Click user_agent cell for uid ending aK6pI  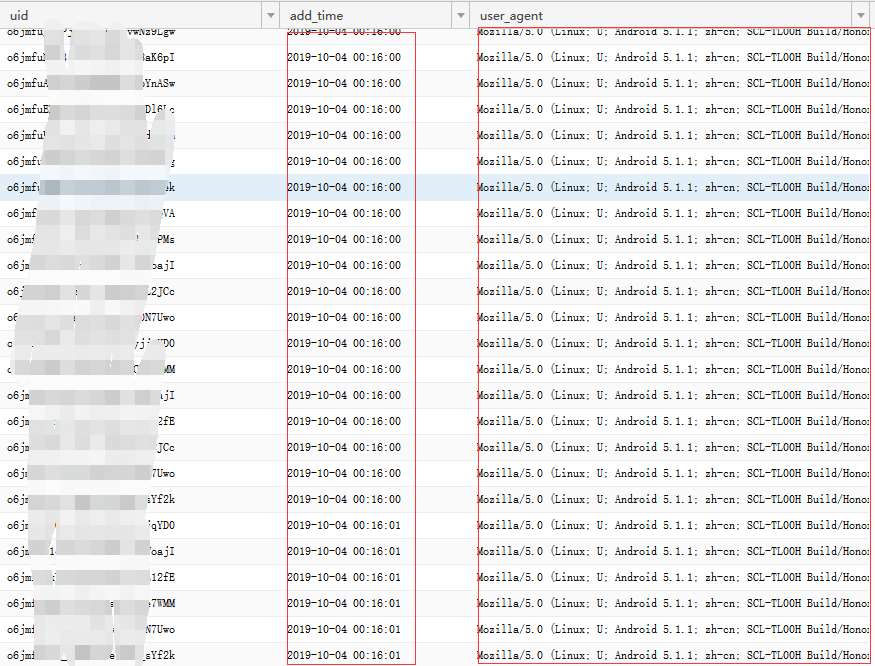tap(672, 57)
